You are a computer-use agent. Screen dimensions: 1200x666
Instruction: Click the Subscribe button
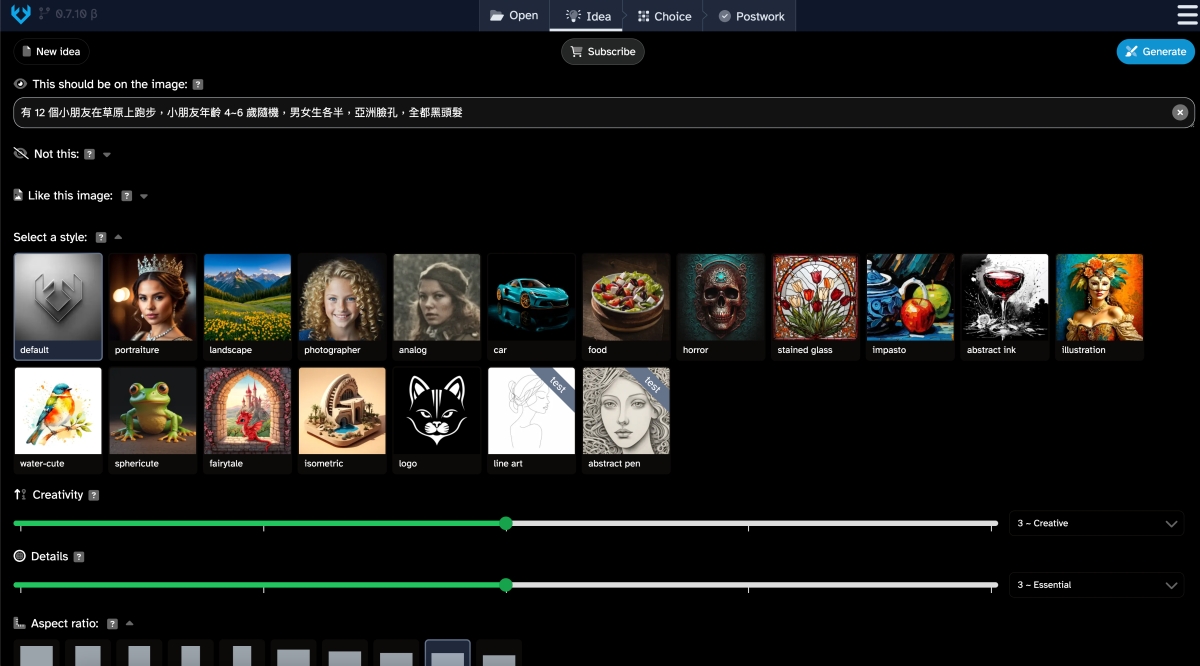pyautogui.click(x=603, y=52)
